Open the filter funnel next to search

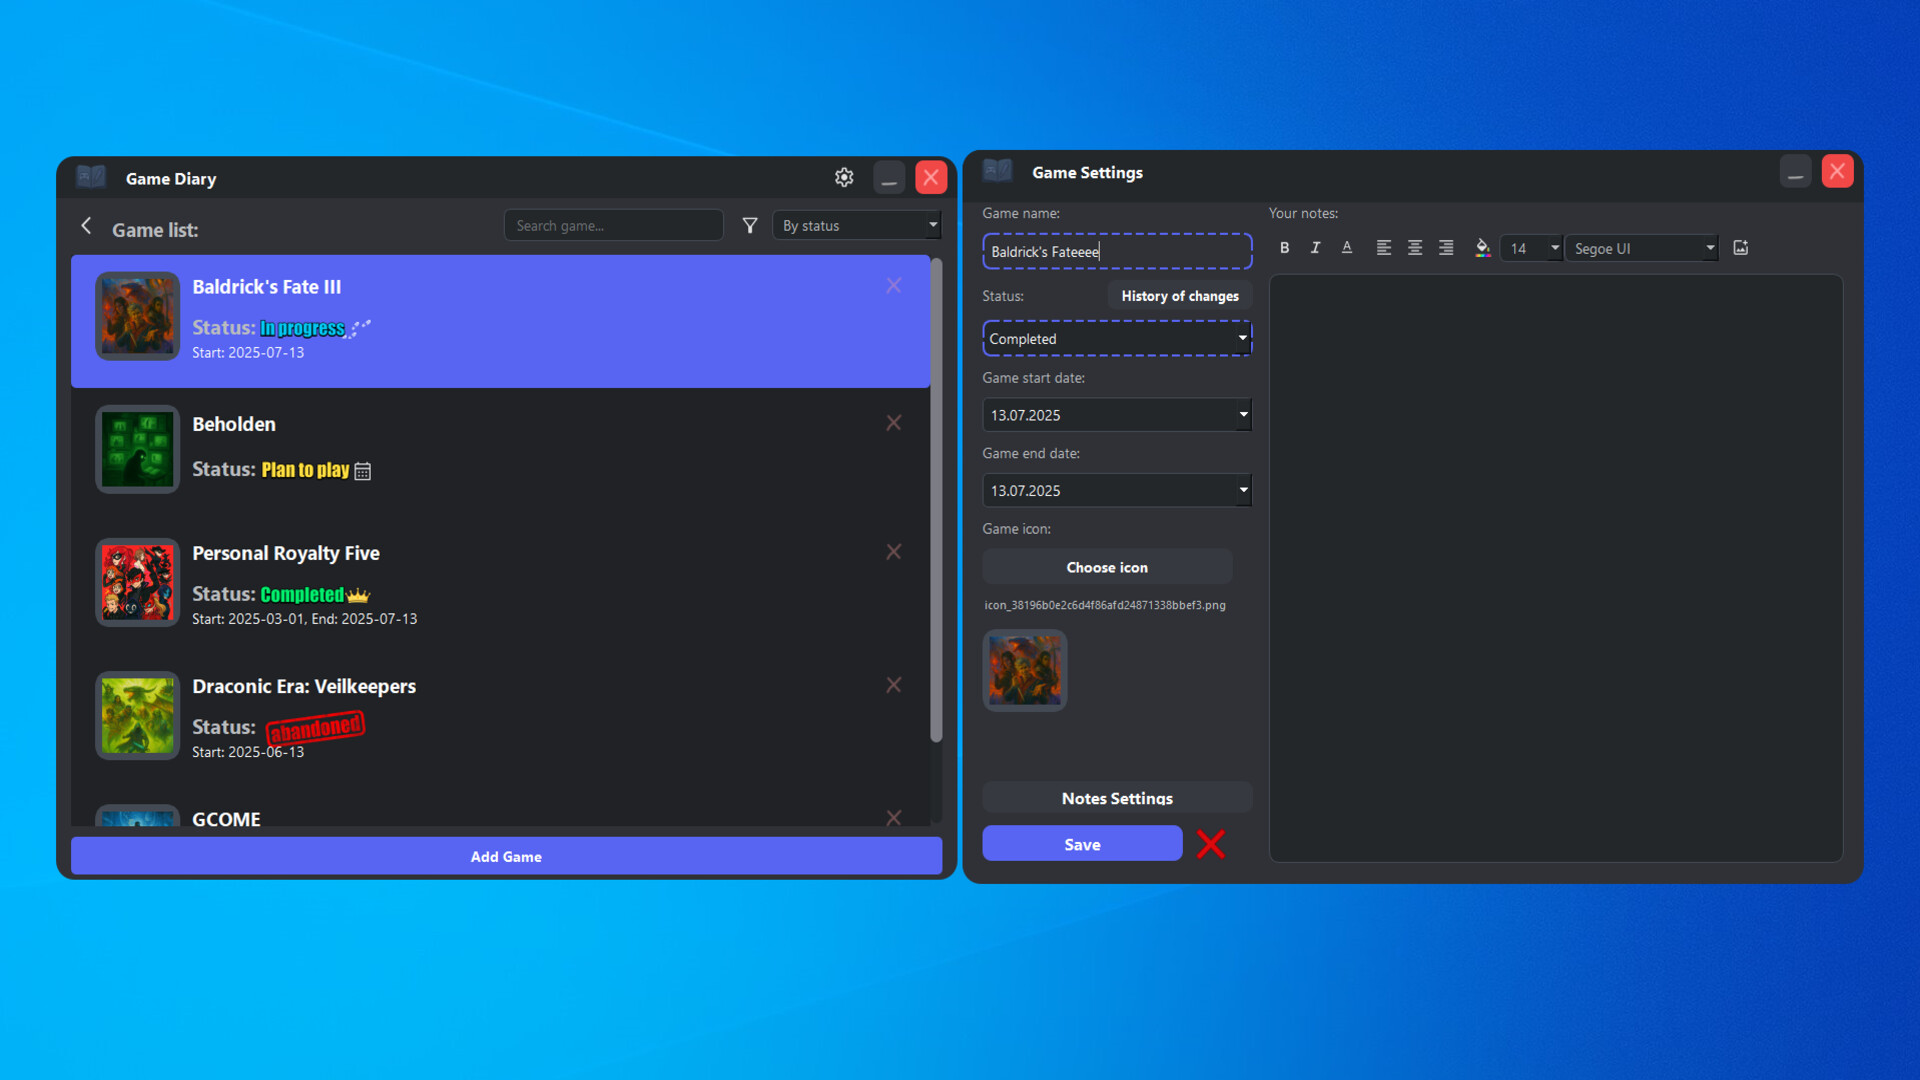coord(750,225)
